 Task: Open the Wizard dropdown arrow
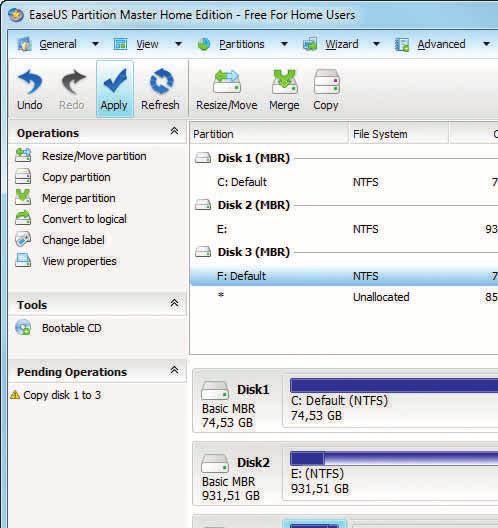coord(377,44)
